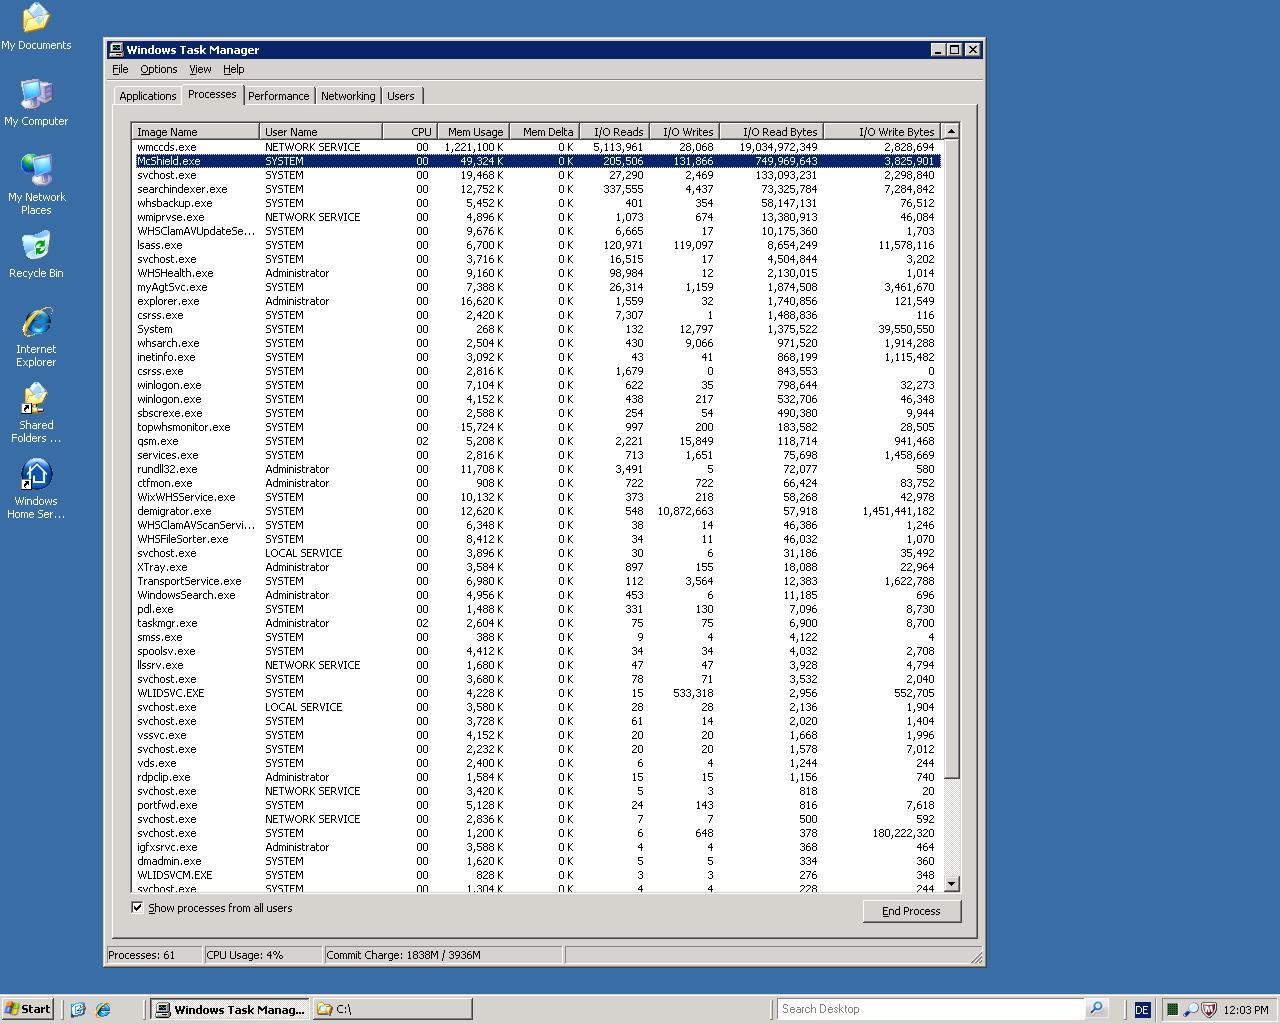Open the Options menu
Screen dimensions: 1280x1024
click(x=158, y=69)
